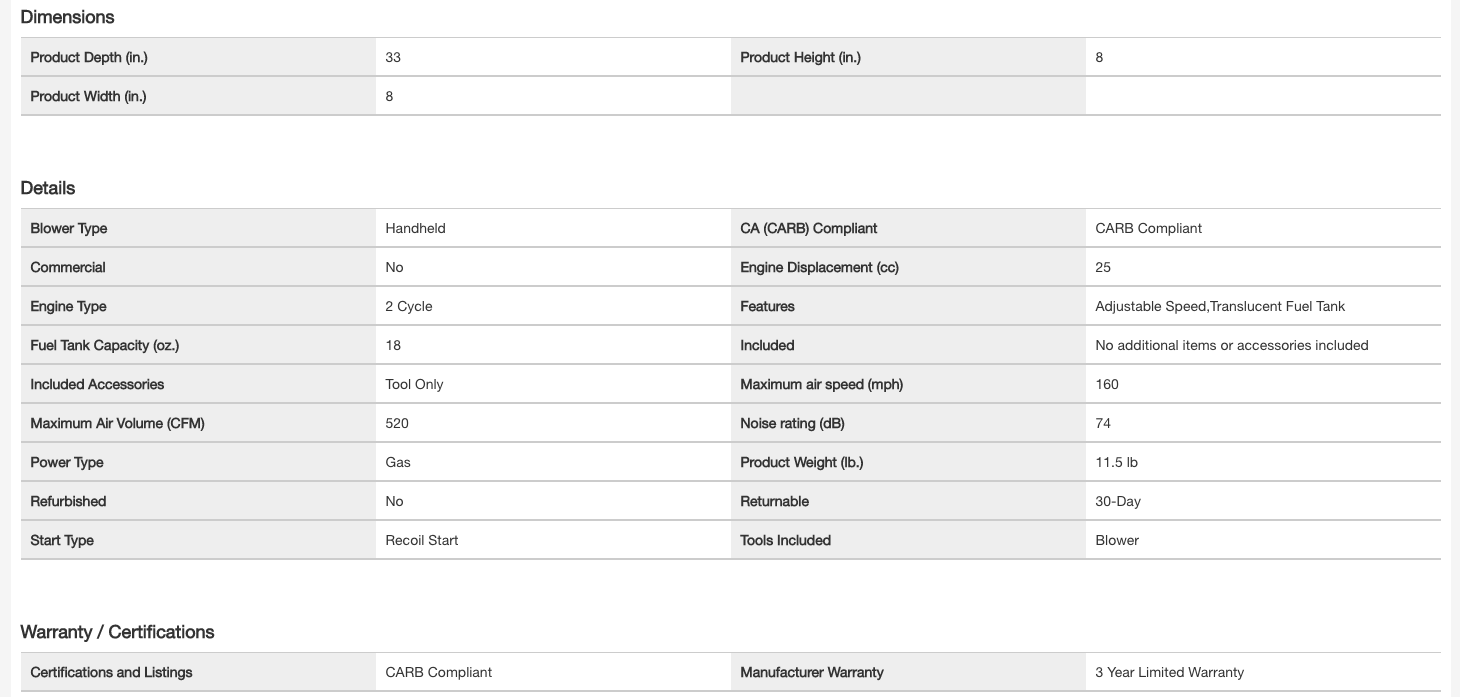The image size is (1460, 697).
Task: Click the Fuel Tank Capacity (oz.) label
Action: point(105,346)
